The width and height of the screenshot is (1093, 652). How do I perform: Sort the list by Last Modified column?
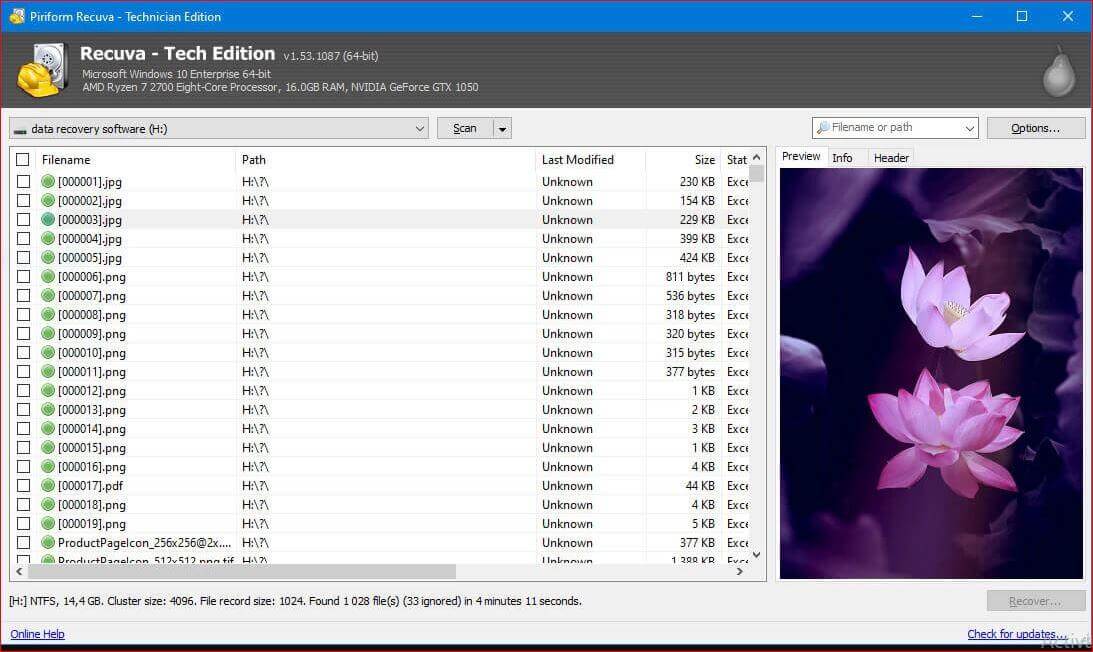click(x=578, y=160)
